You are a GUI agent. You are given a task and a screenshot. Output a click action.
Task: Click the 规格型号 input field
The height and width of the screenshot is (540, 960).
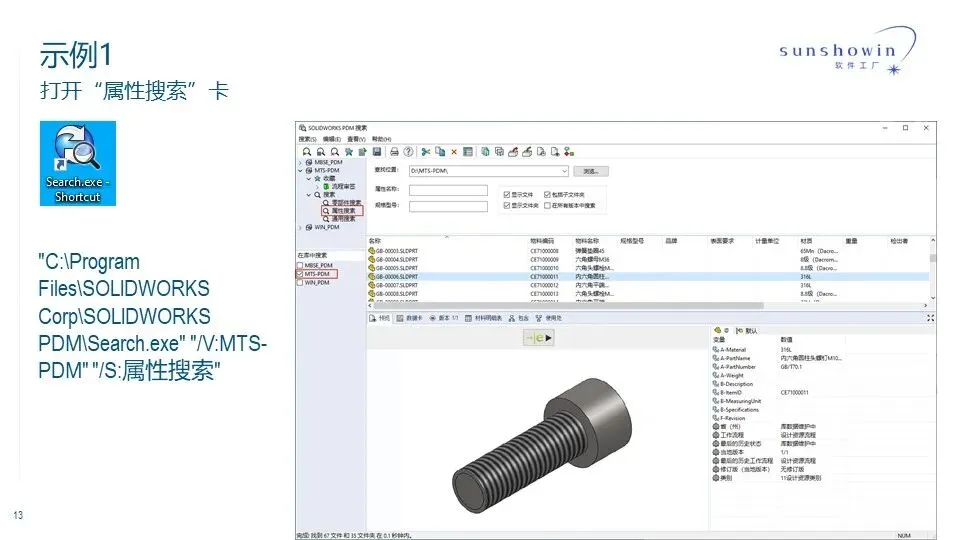click(448, 206)
